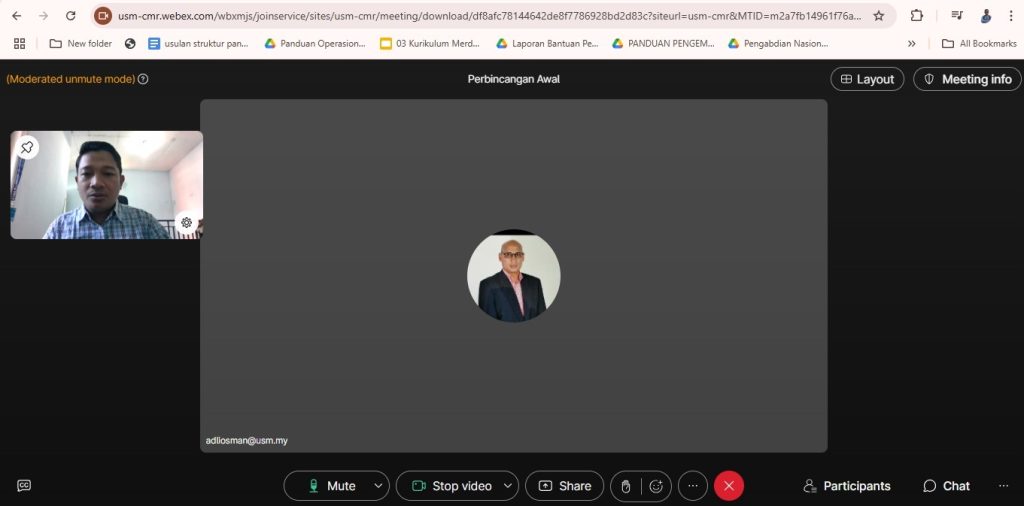Click the moderated unmute mode info icon
This screenshot has height=506, width=1024.
click(143, 79)
